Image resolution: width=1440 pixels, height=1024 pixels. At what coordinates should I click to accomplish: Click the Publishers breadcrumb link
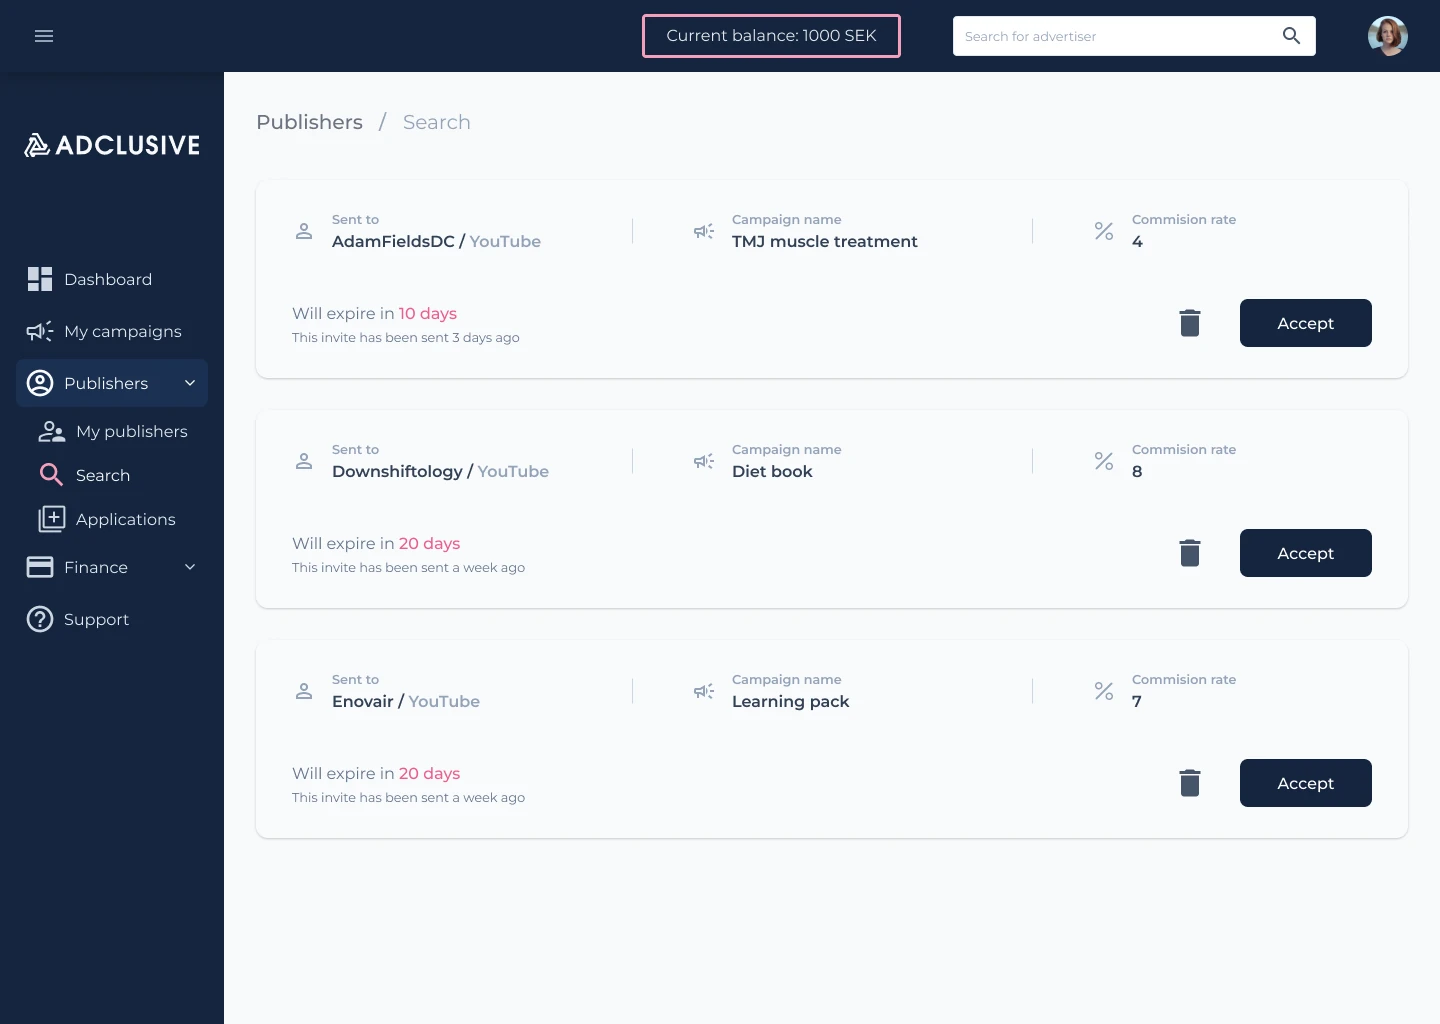pyautogui.click(x=309, y=122)
